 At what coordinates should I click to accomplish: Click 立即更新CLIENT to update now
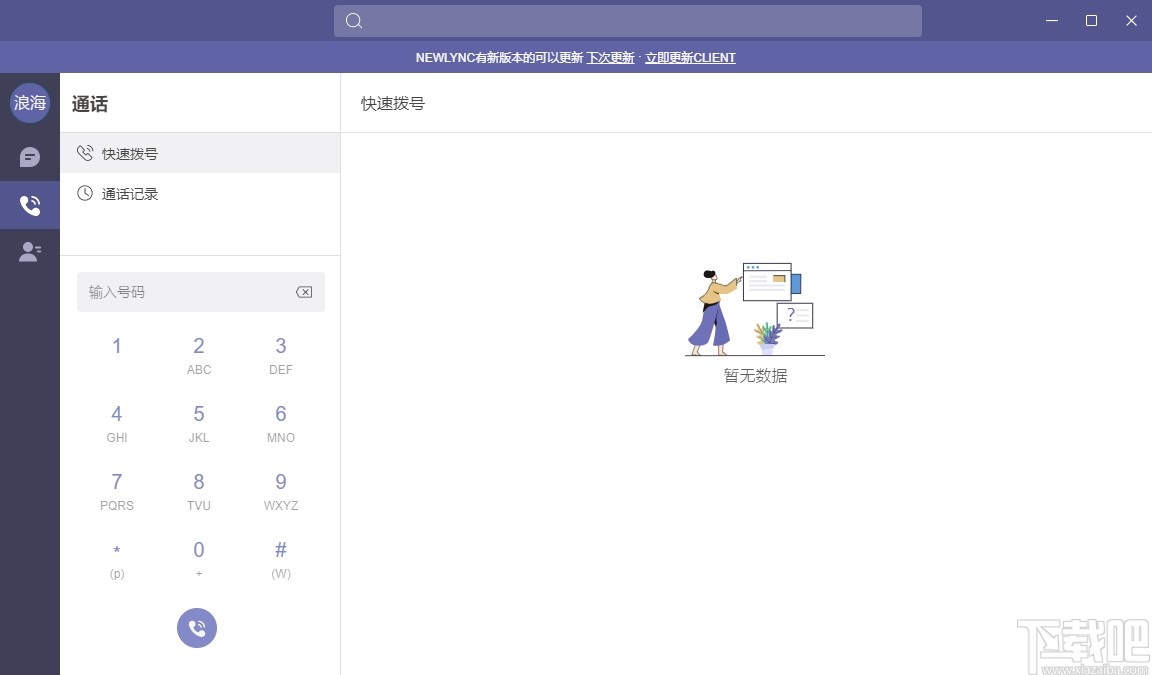tap(690, 57)
